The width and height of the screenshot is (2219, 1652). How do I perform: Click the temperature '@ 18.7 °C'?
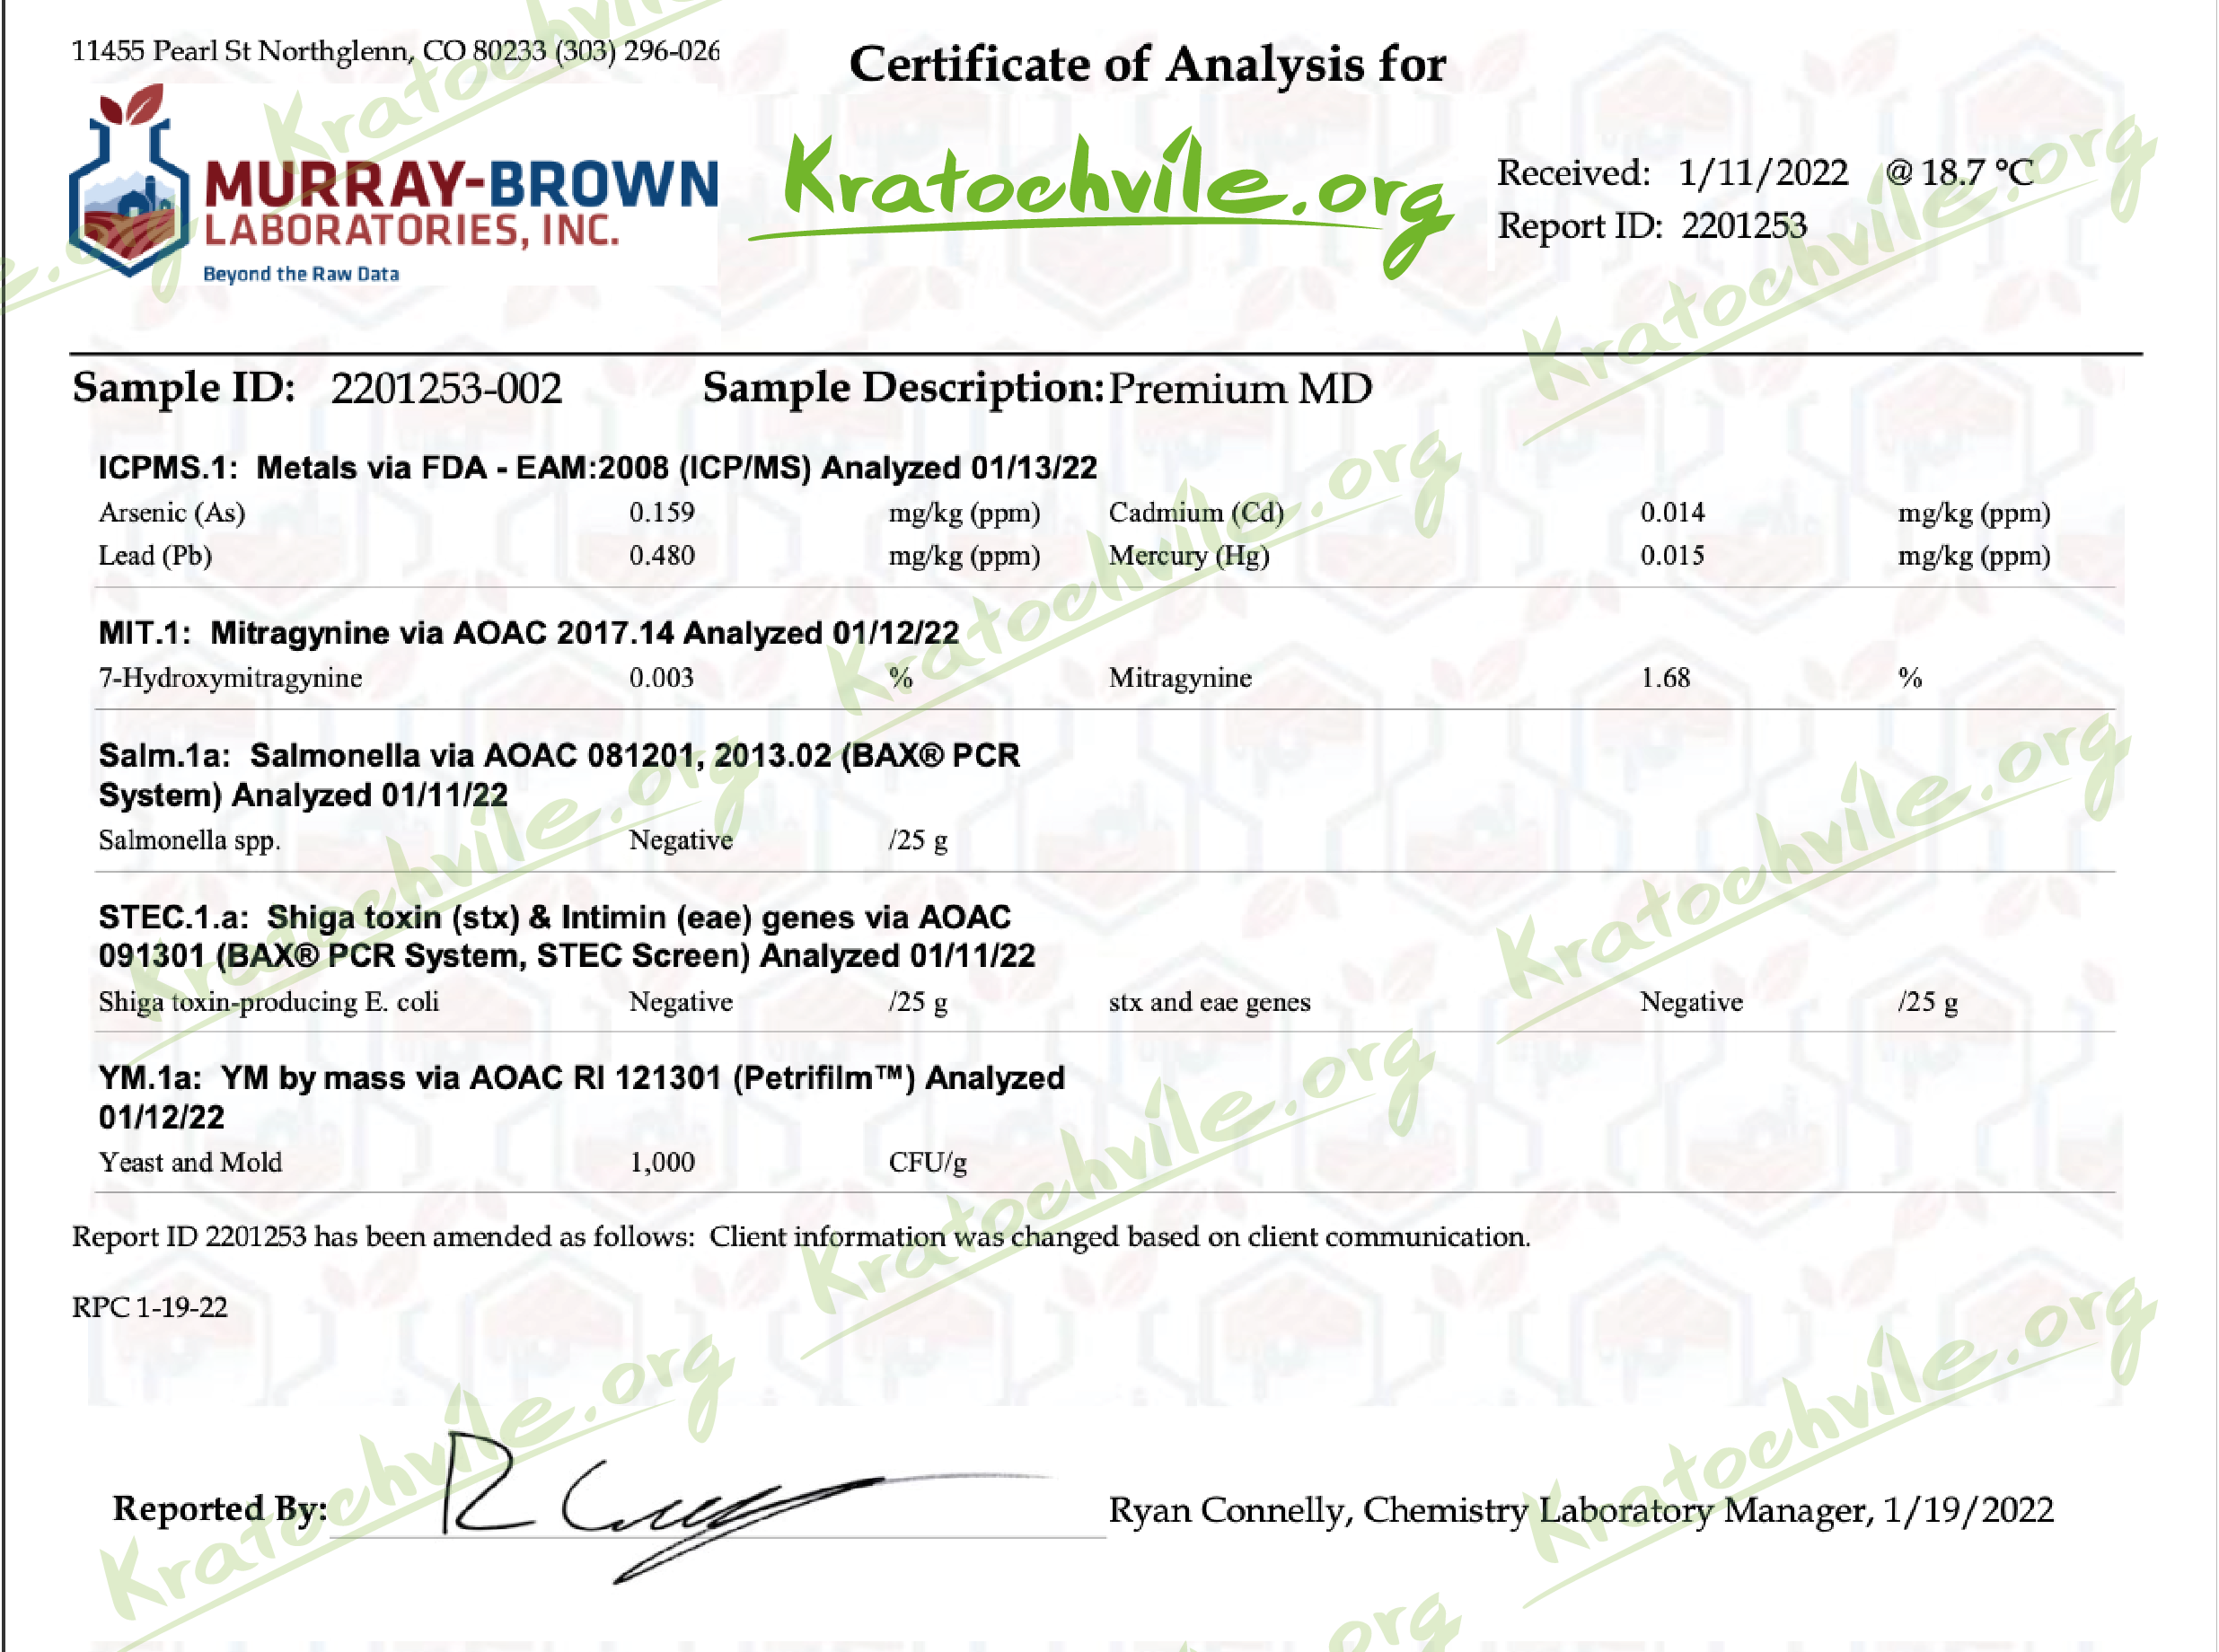[x=1959, y=173]
